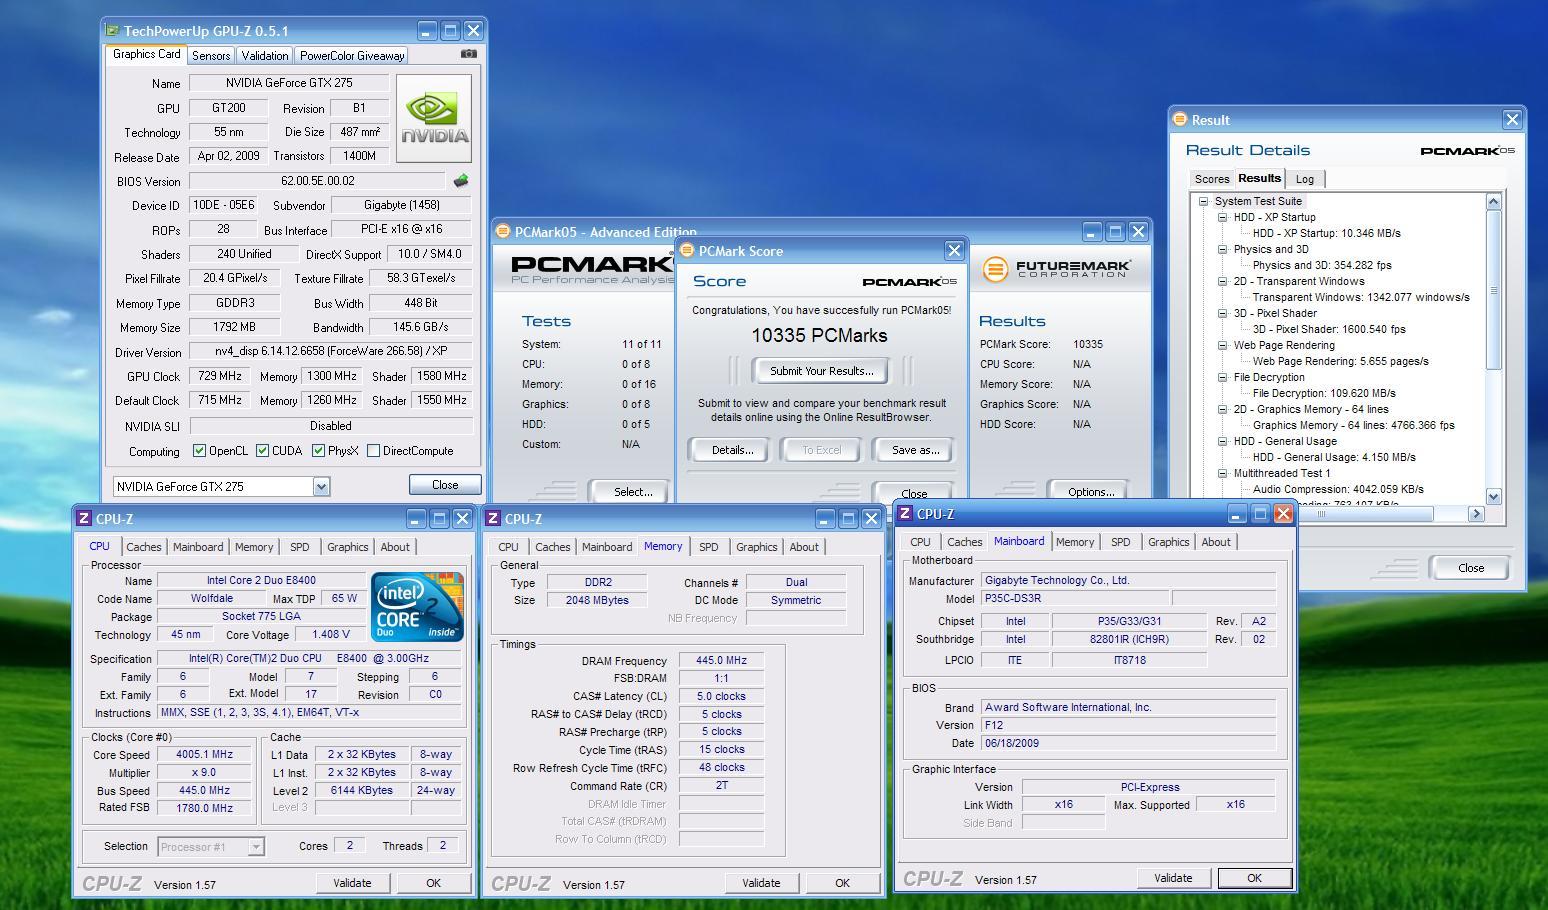Screen dimensions: 1548x910
Task: Click the GPU-Z screenshot camera icon
Action: click(468, 54)
